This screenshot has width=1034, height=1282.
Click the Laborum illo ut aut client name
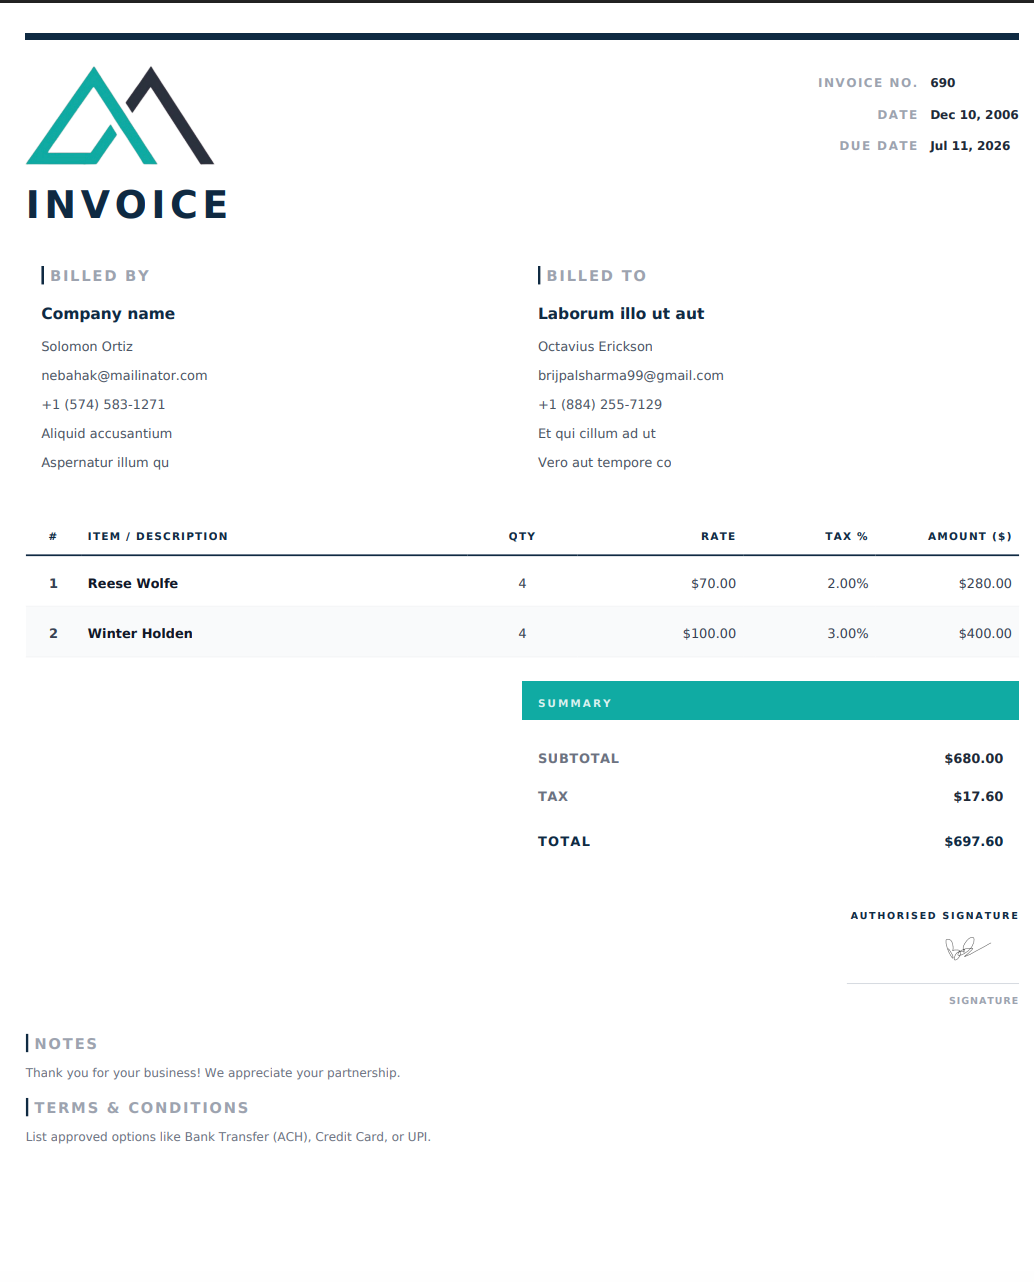[621, 314]
